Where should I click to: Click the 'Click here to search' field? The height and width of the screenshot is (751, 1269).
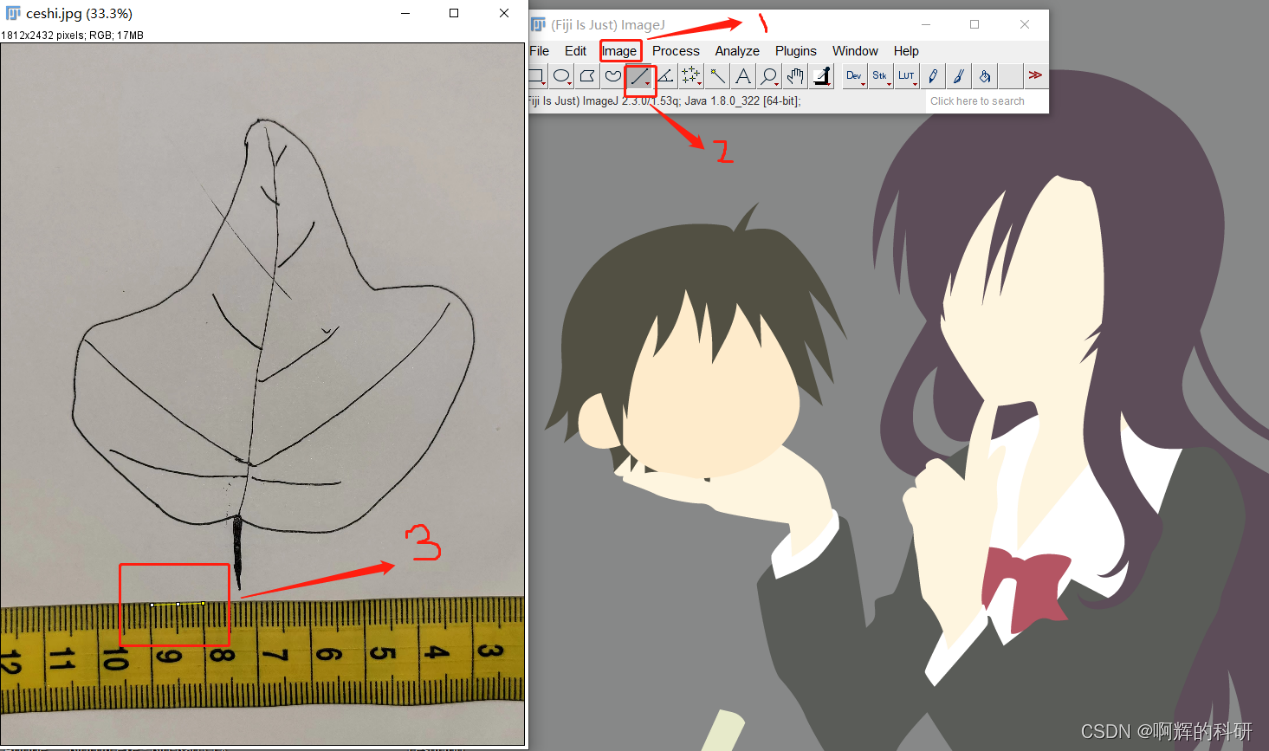click(x=986, y=101)
